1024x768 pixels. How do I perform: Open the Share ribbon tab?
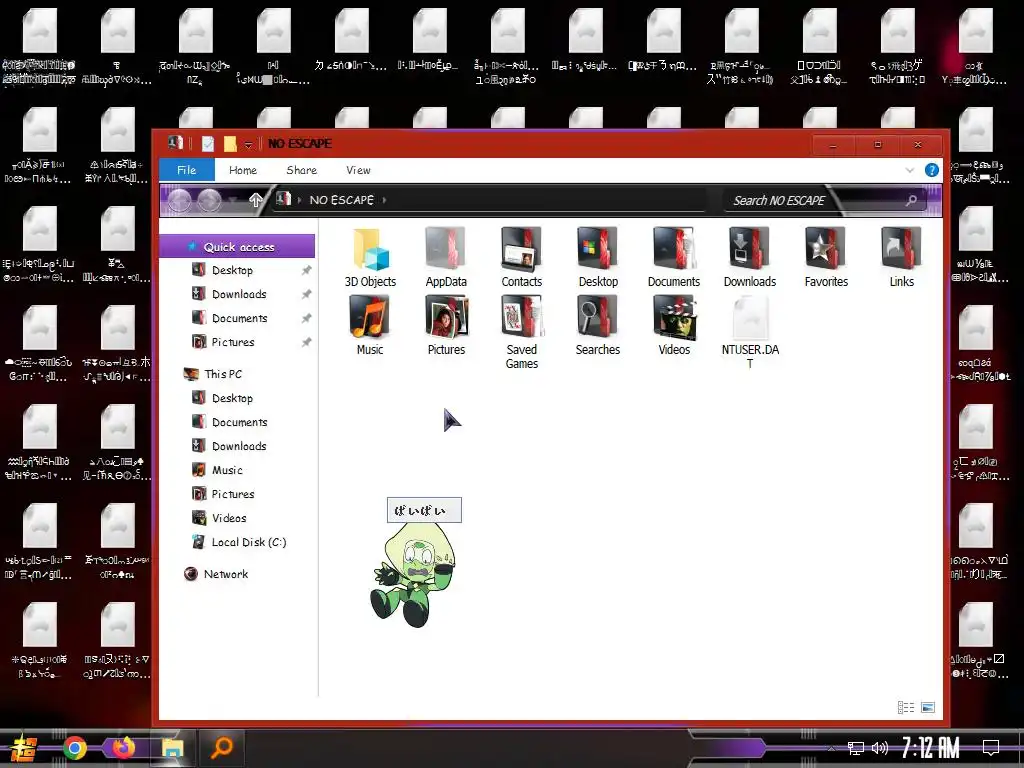302,170
